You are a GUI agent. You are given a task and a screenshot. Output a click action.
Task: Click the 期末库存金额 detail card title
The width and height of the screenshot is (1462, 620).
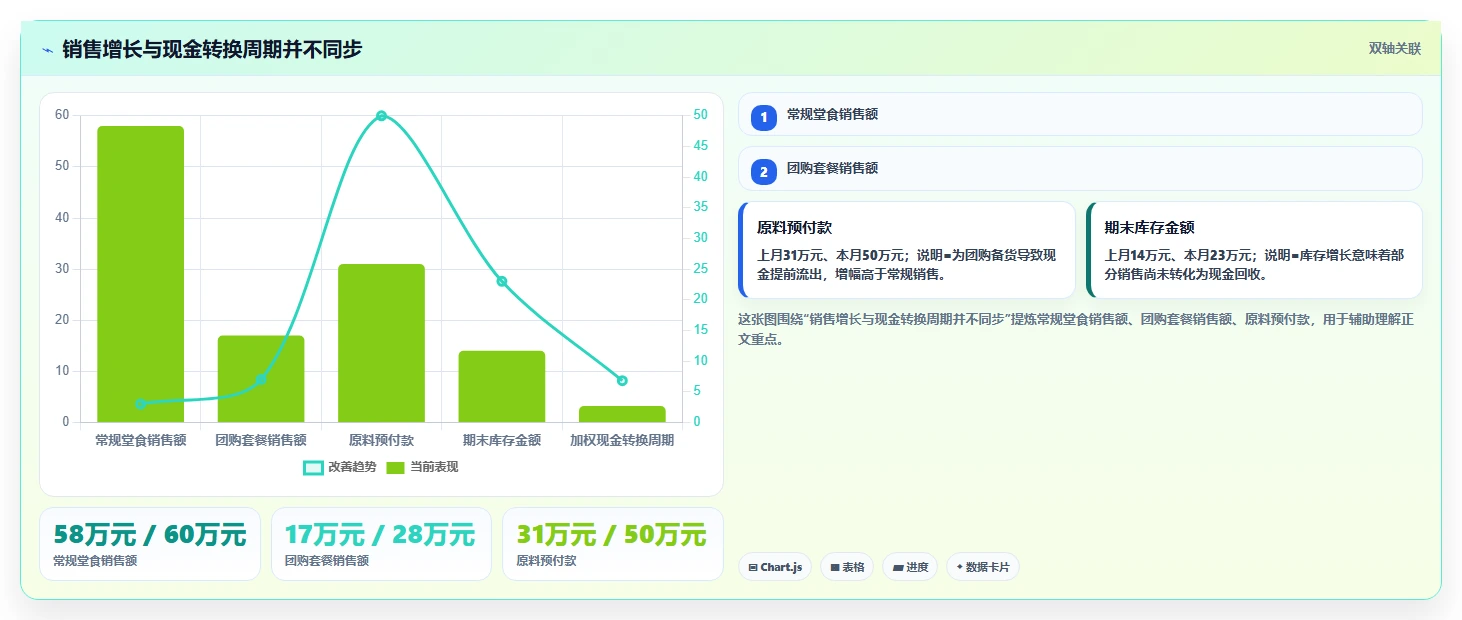coord(1149,228)
